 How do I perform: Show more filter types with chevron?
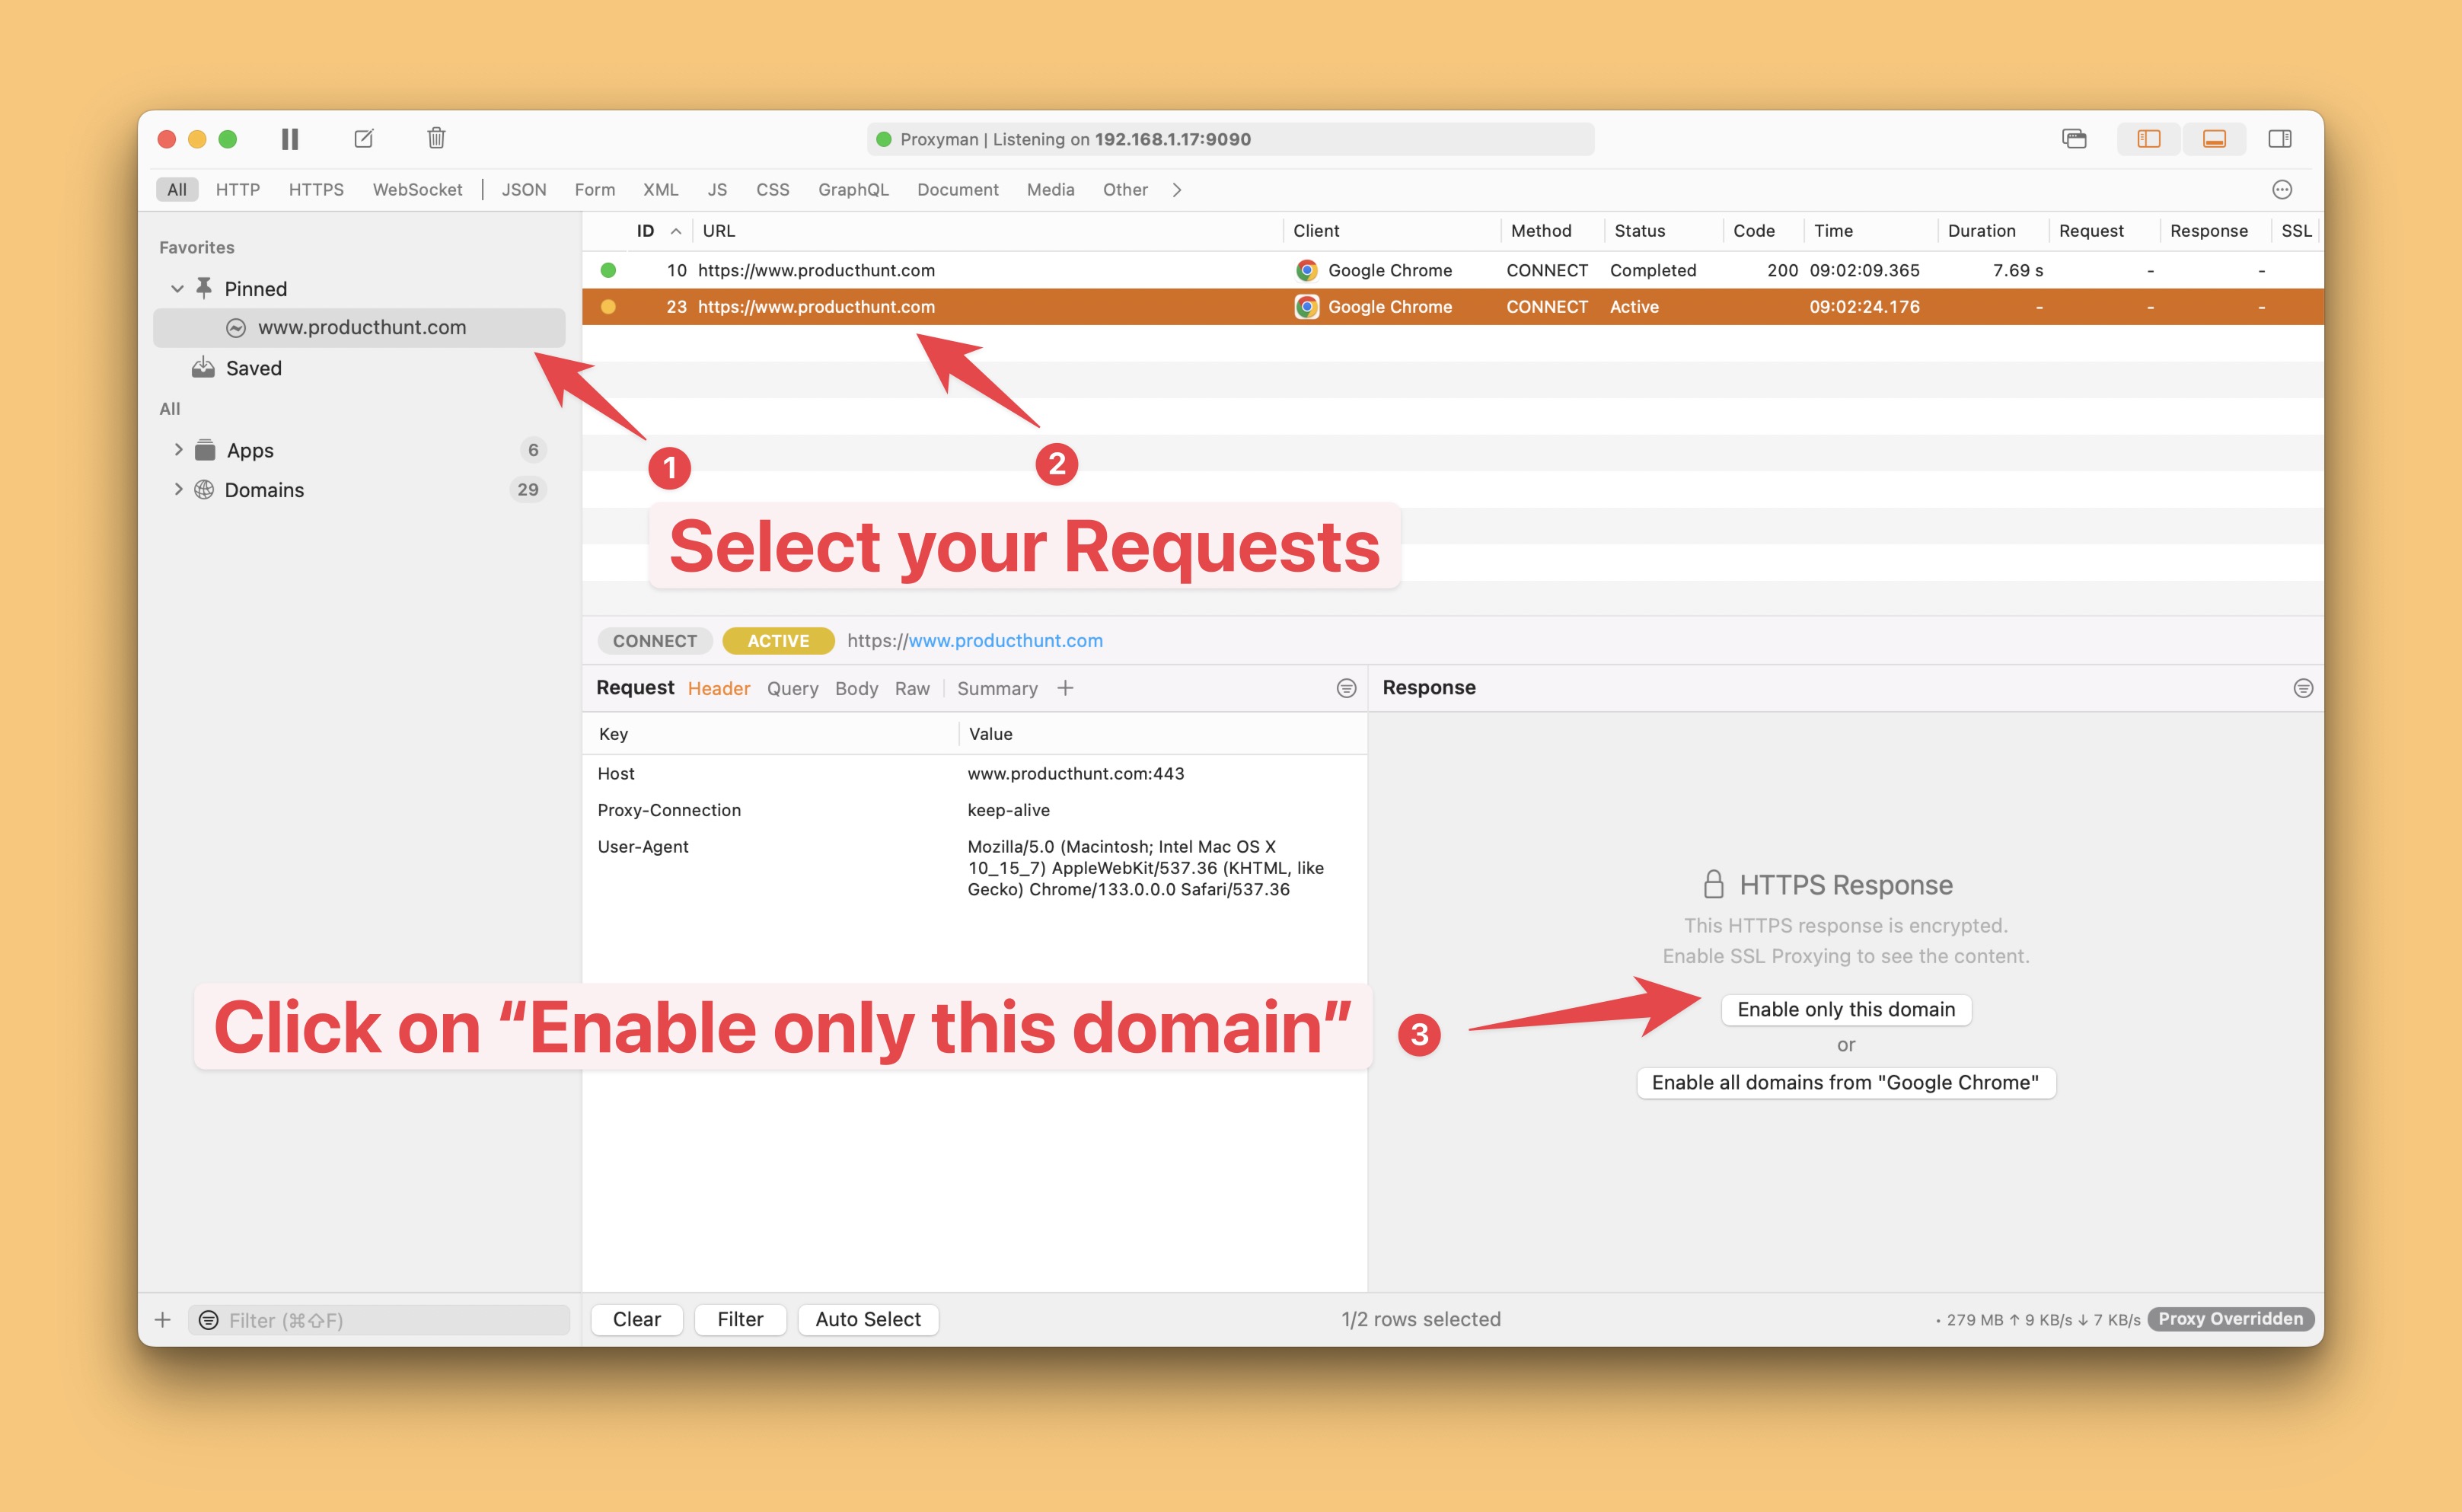click(x=1177, y=190)
